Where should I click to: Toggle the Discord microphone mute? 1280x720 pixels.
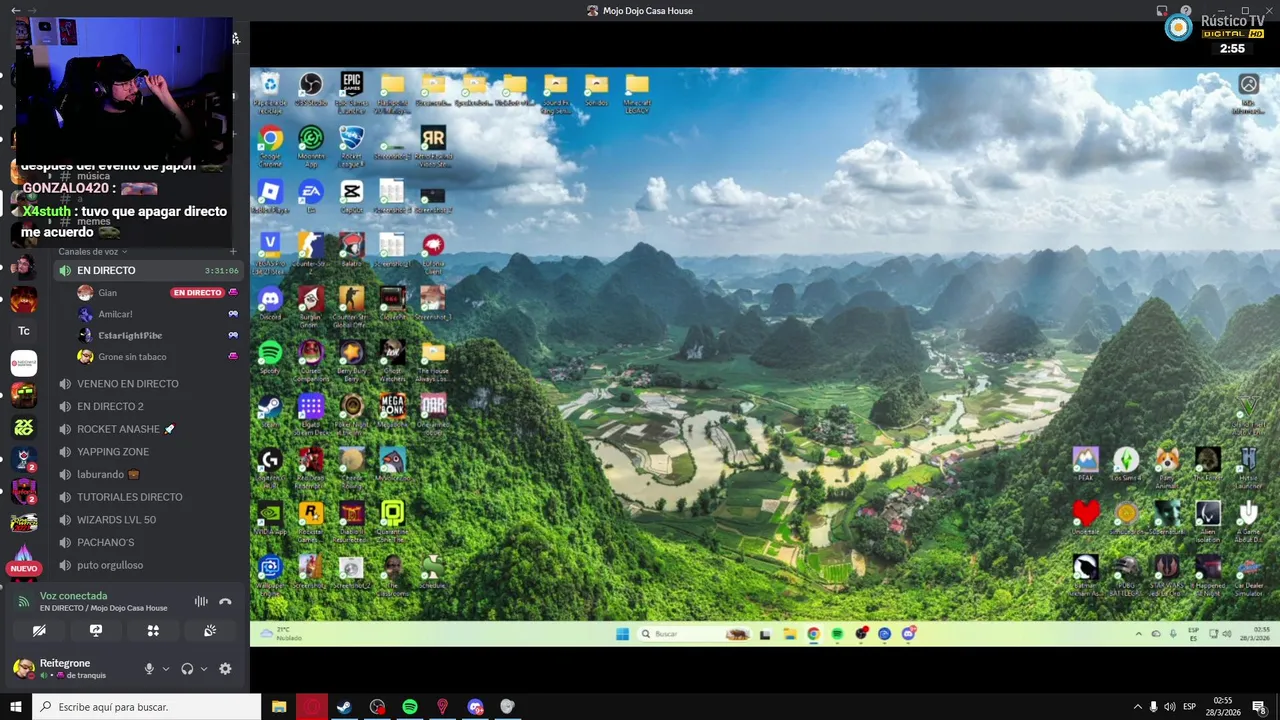149,669
